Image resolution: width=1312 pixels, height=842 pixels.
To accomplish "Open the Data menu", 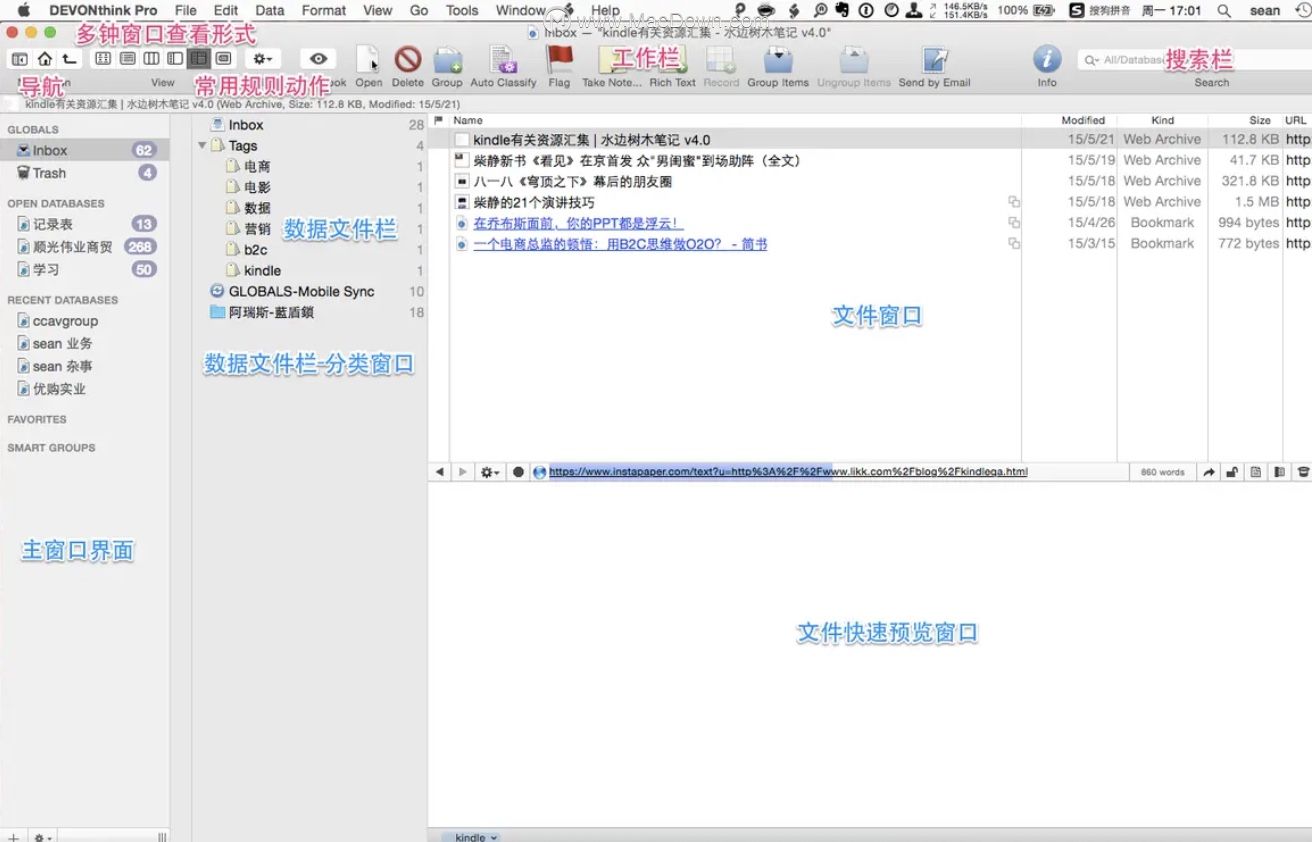I will coord(270,10).
